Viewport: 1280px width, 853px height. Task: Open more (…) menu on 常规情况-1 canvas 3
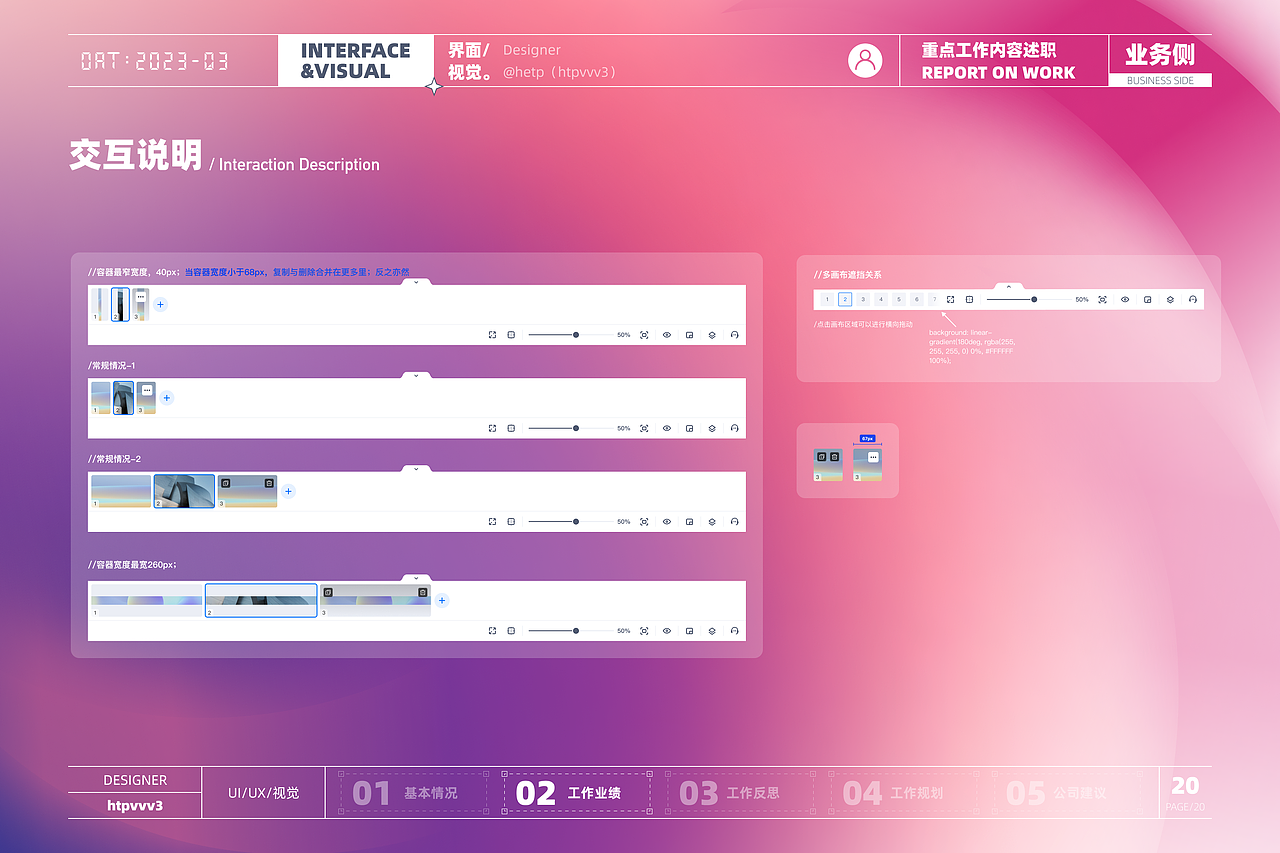click(146, 390)
